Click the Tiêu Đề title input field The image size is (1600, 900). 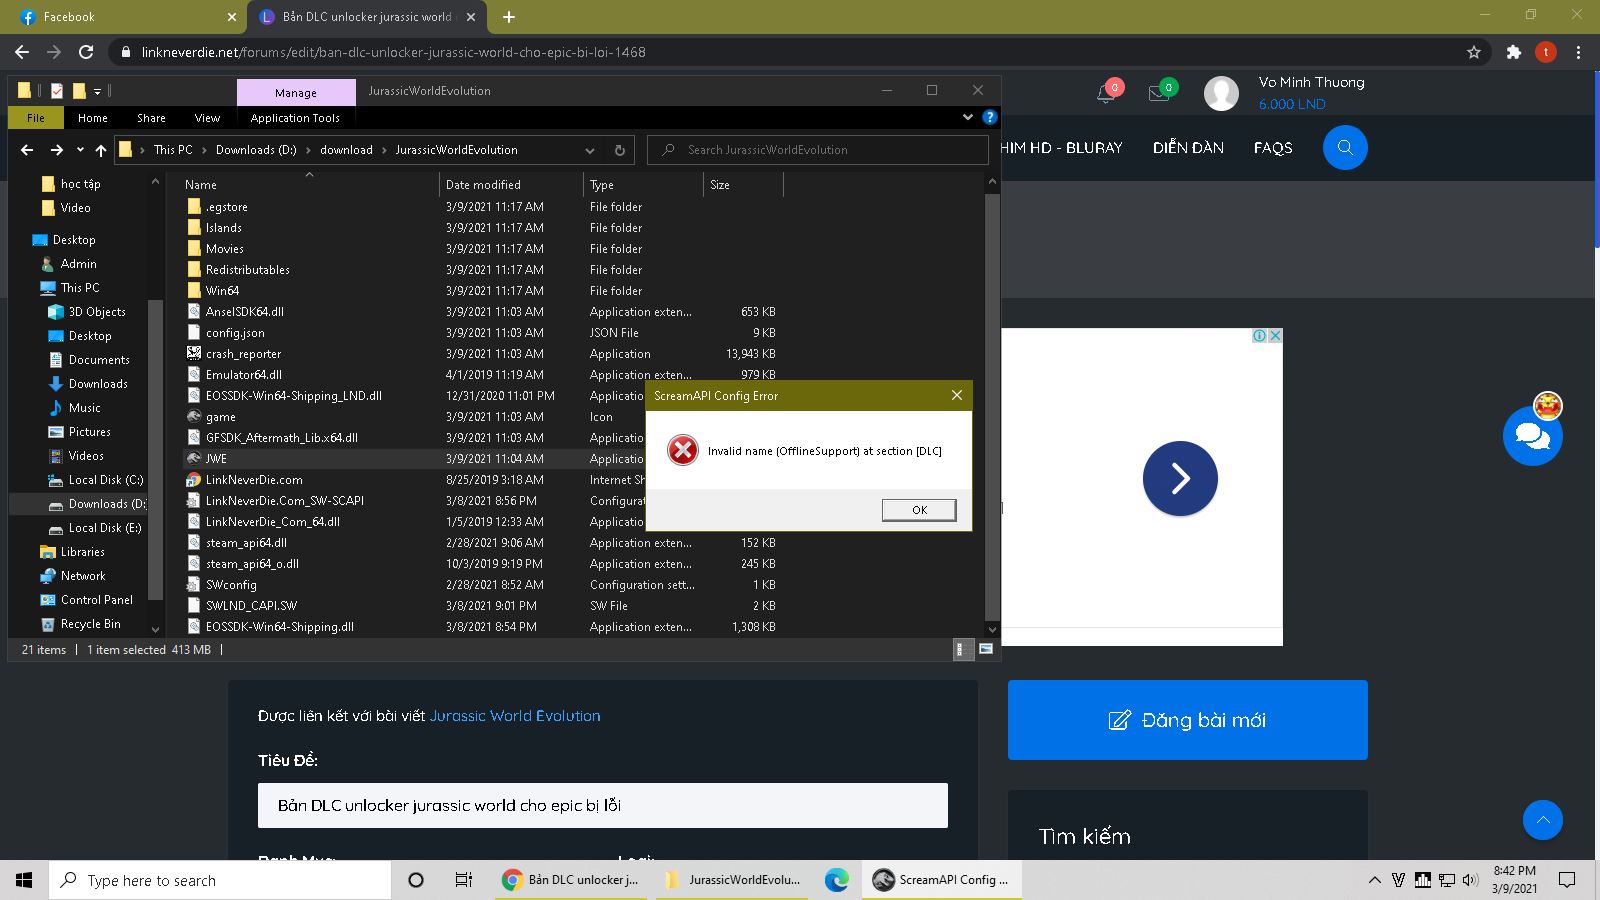(x=602, y=805)
